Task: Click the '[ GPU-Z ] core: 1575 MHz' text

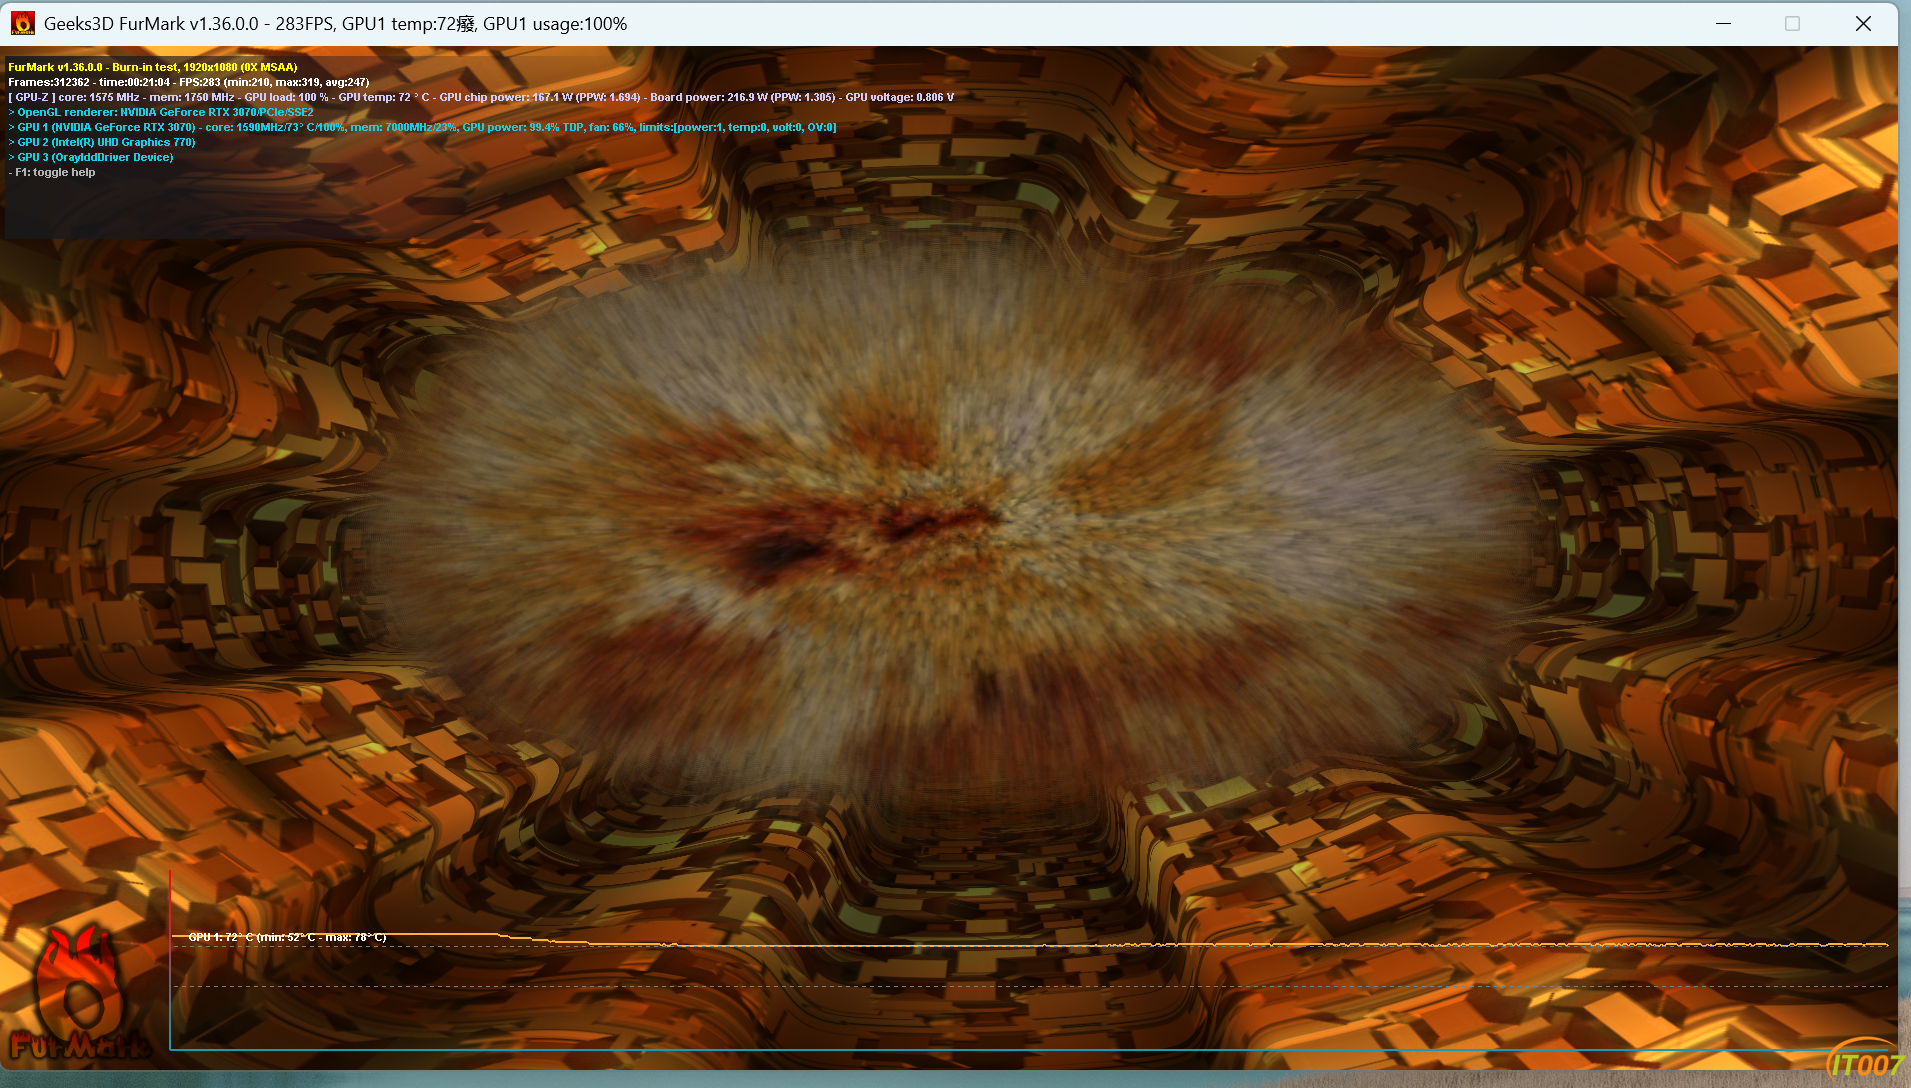Action: 74,97
